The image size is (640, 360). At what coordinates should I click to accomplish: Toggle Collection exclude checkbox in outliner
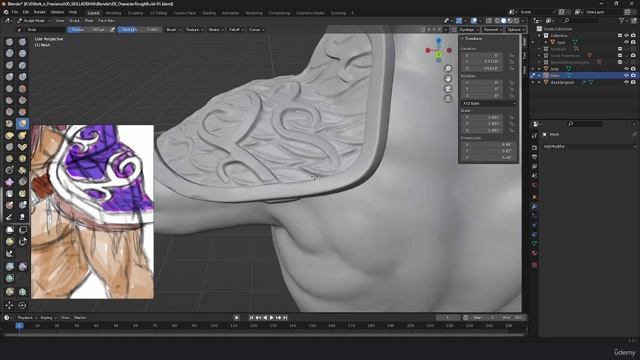click(620, 36)
